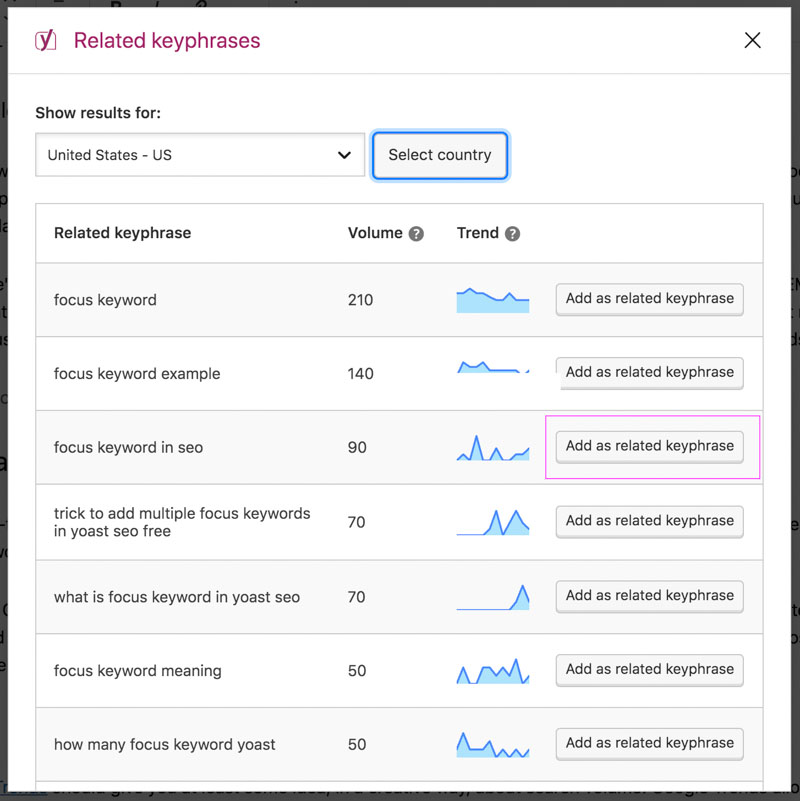Close the Related keyphrases dialog
This screenshot has height=801, width=800.
click(x=752, y=40)
